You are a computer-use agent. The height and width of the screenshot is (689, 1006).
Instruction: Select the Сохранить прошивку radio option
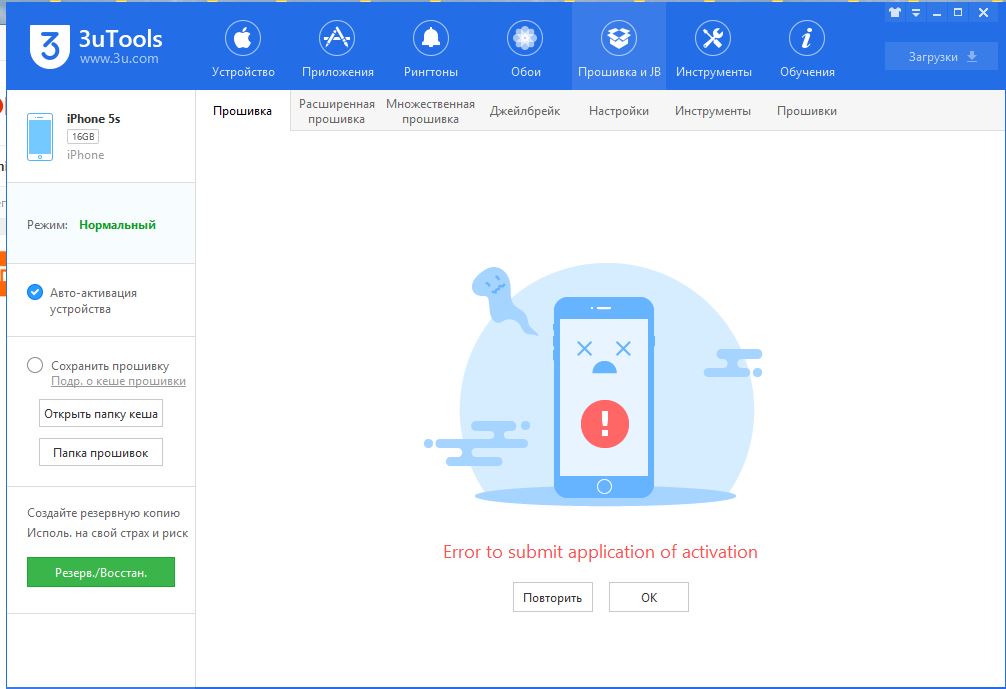coord(35,365)
